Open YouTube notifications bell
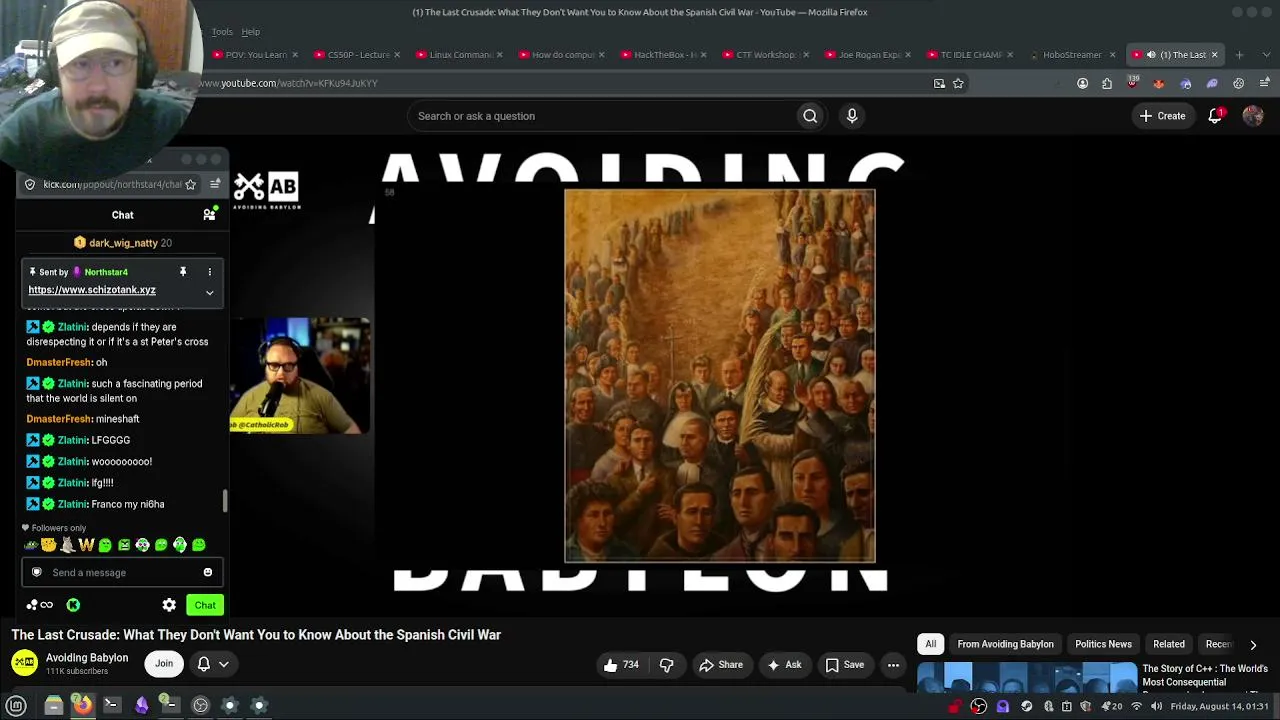 pyautogui.click(x=1215, y=116)
